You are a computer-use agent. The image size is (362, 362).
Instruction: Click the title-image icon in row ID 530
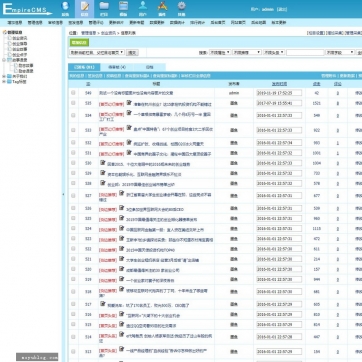pyautogui.click(x=103, y=163)
